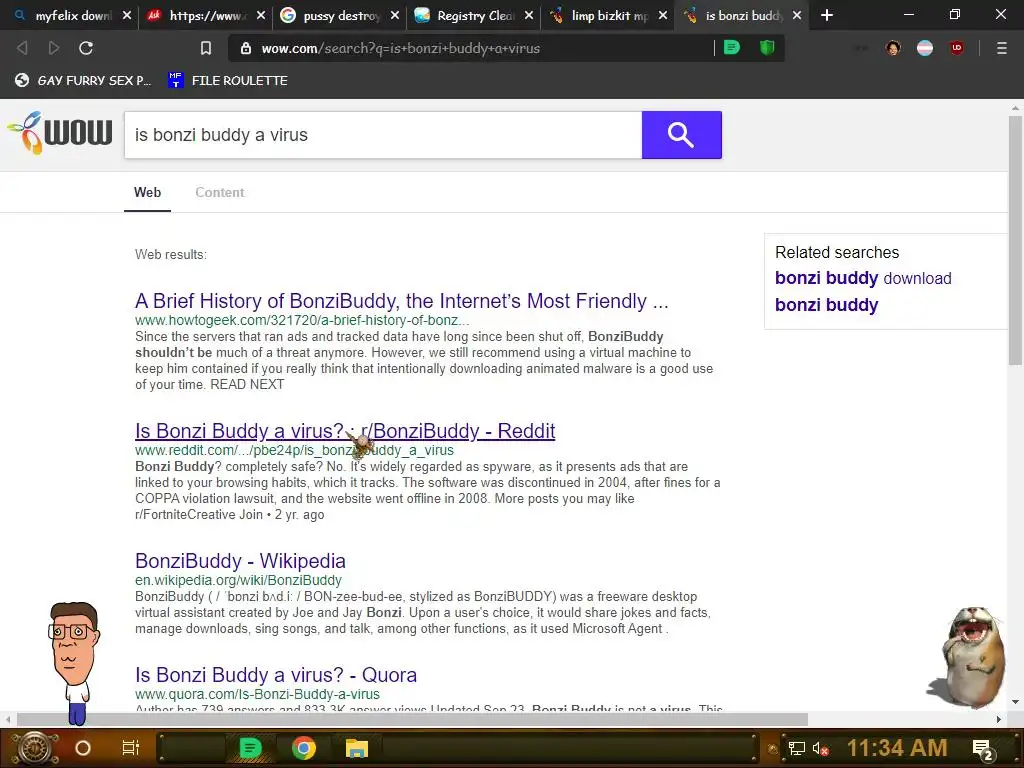Open the FILE ROULETTE bookmark
This screenshot has height=768, width=1024.
228,80
